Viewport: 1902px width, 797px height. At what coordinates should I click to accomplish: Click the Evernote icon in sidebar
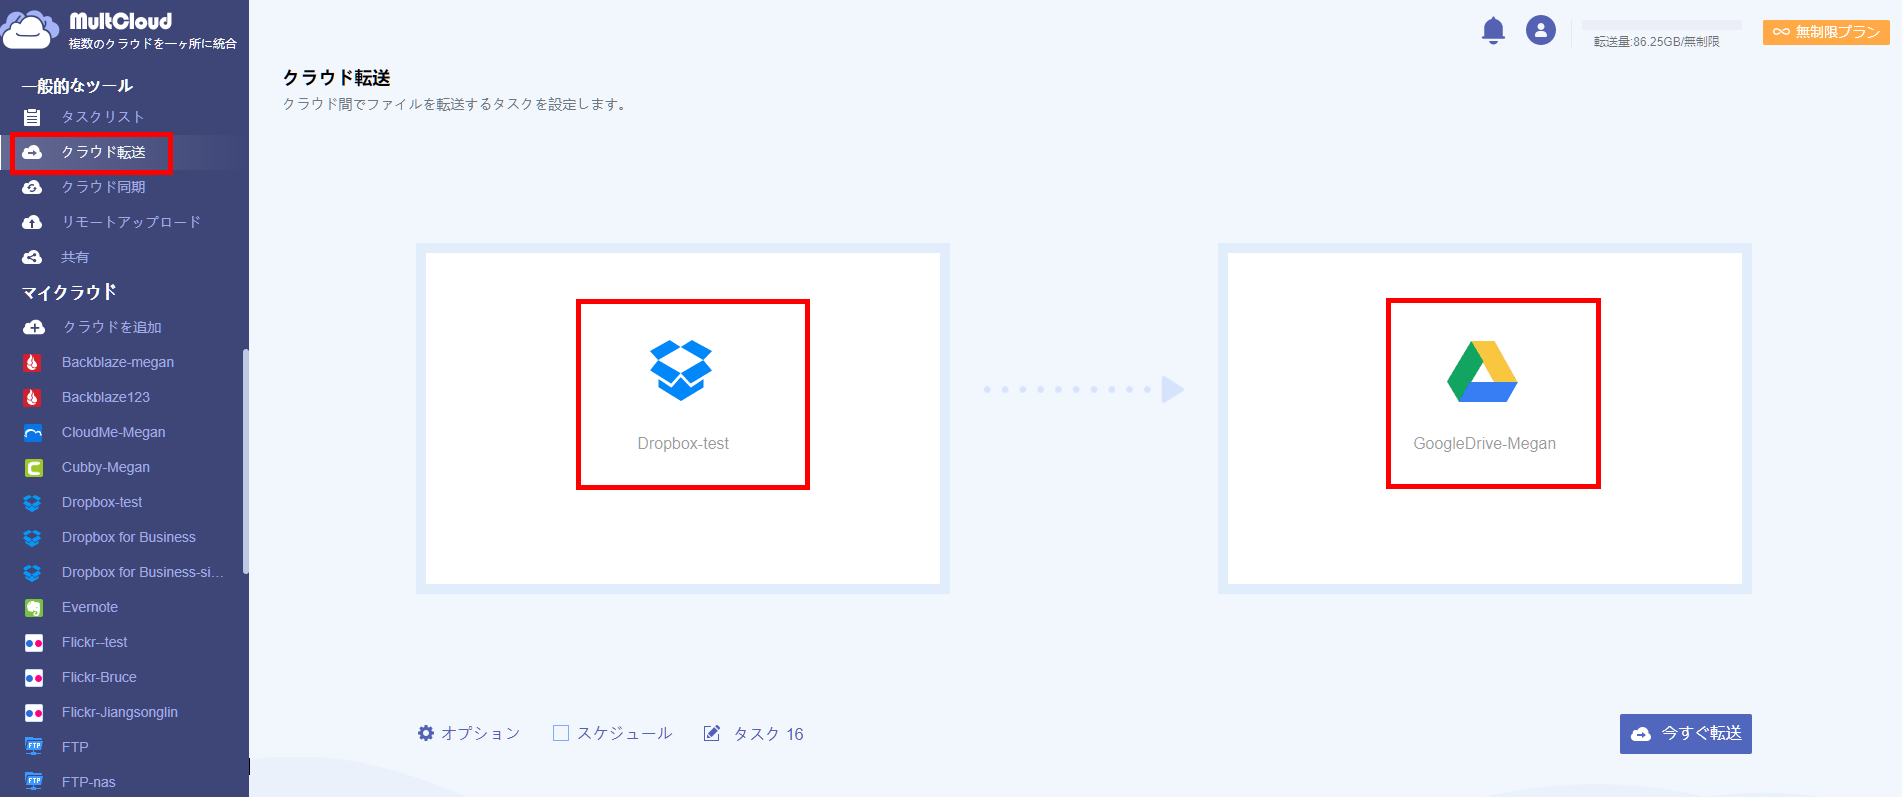(x=33, y=608)
